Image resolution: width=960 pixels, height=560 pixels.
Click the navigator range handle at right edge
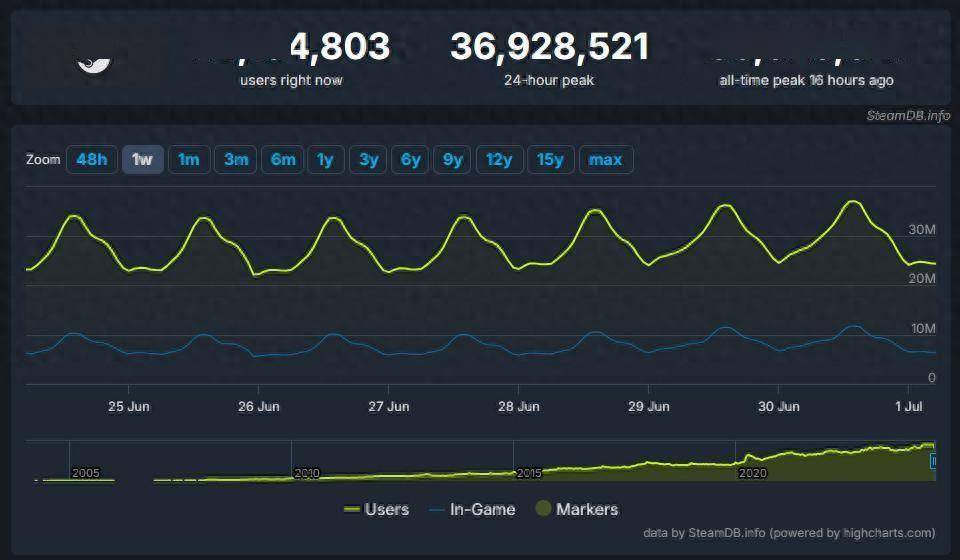[x=932, y=461]
